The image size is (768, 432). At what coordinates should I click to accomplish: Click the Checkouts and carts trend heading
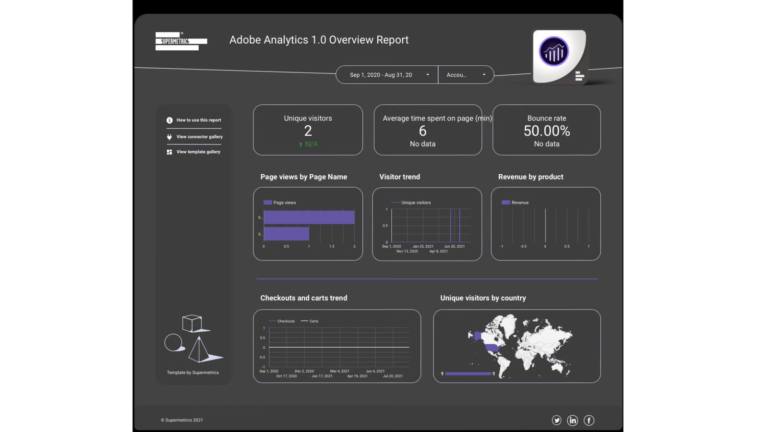click(x=304, y=298)
